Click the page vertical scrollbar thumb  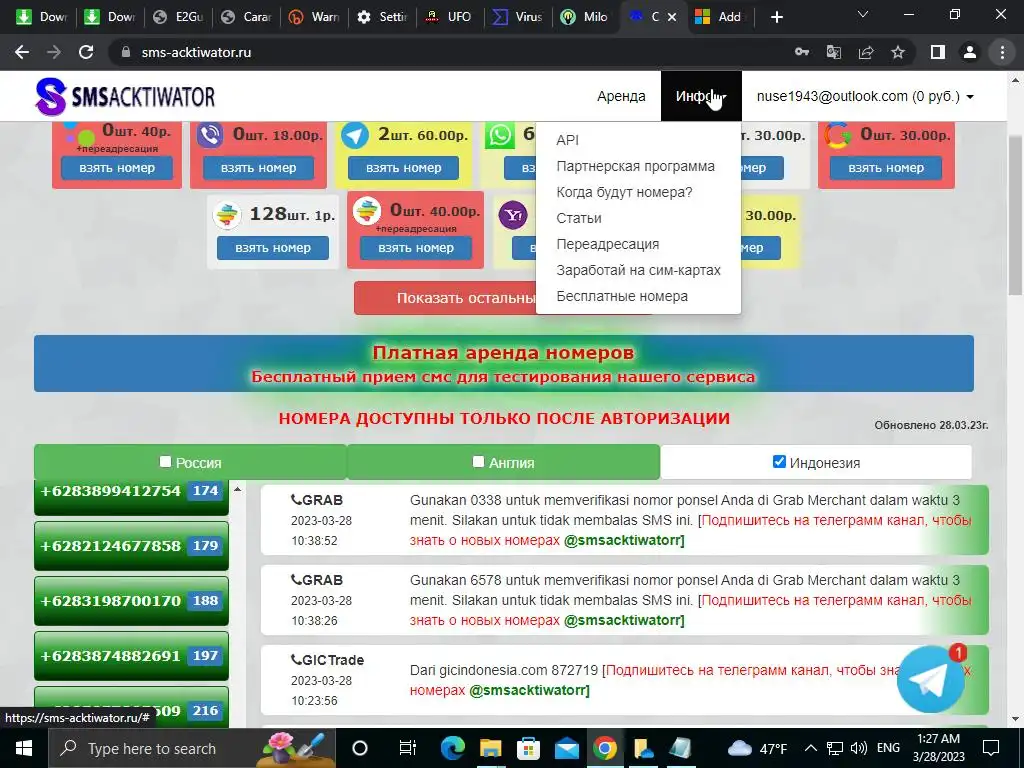point(1015,216)
